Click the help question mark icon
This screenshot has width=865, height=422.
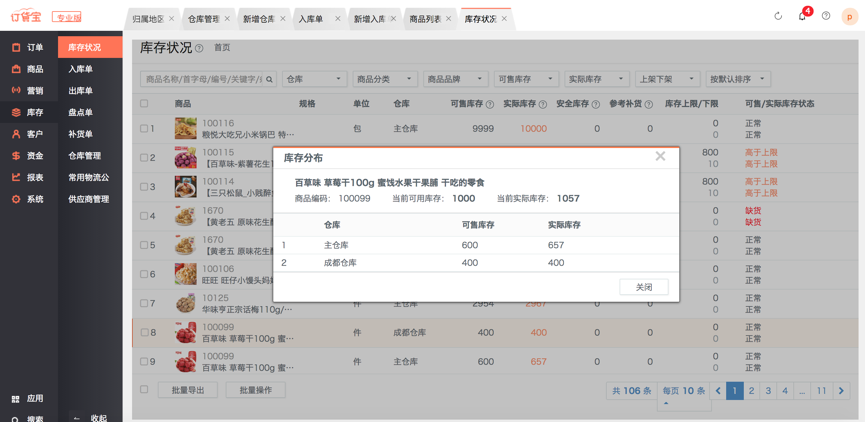pos(826,16)
